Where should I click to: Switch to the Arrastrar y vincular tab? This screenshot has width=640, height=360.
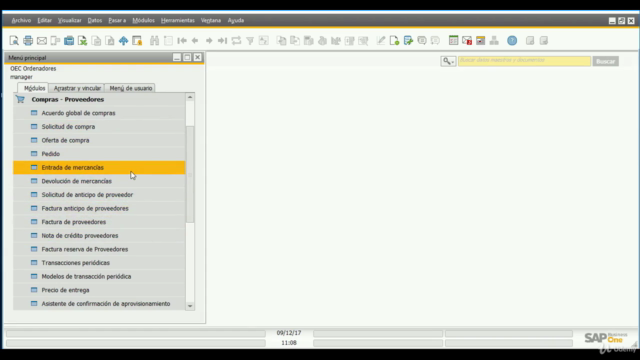(x=77, y=88)
